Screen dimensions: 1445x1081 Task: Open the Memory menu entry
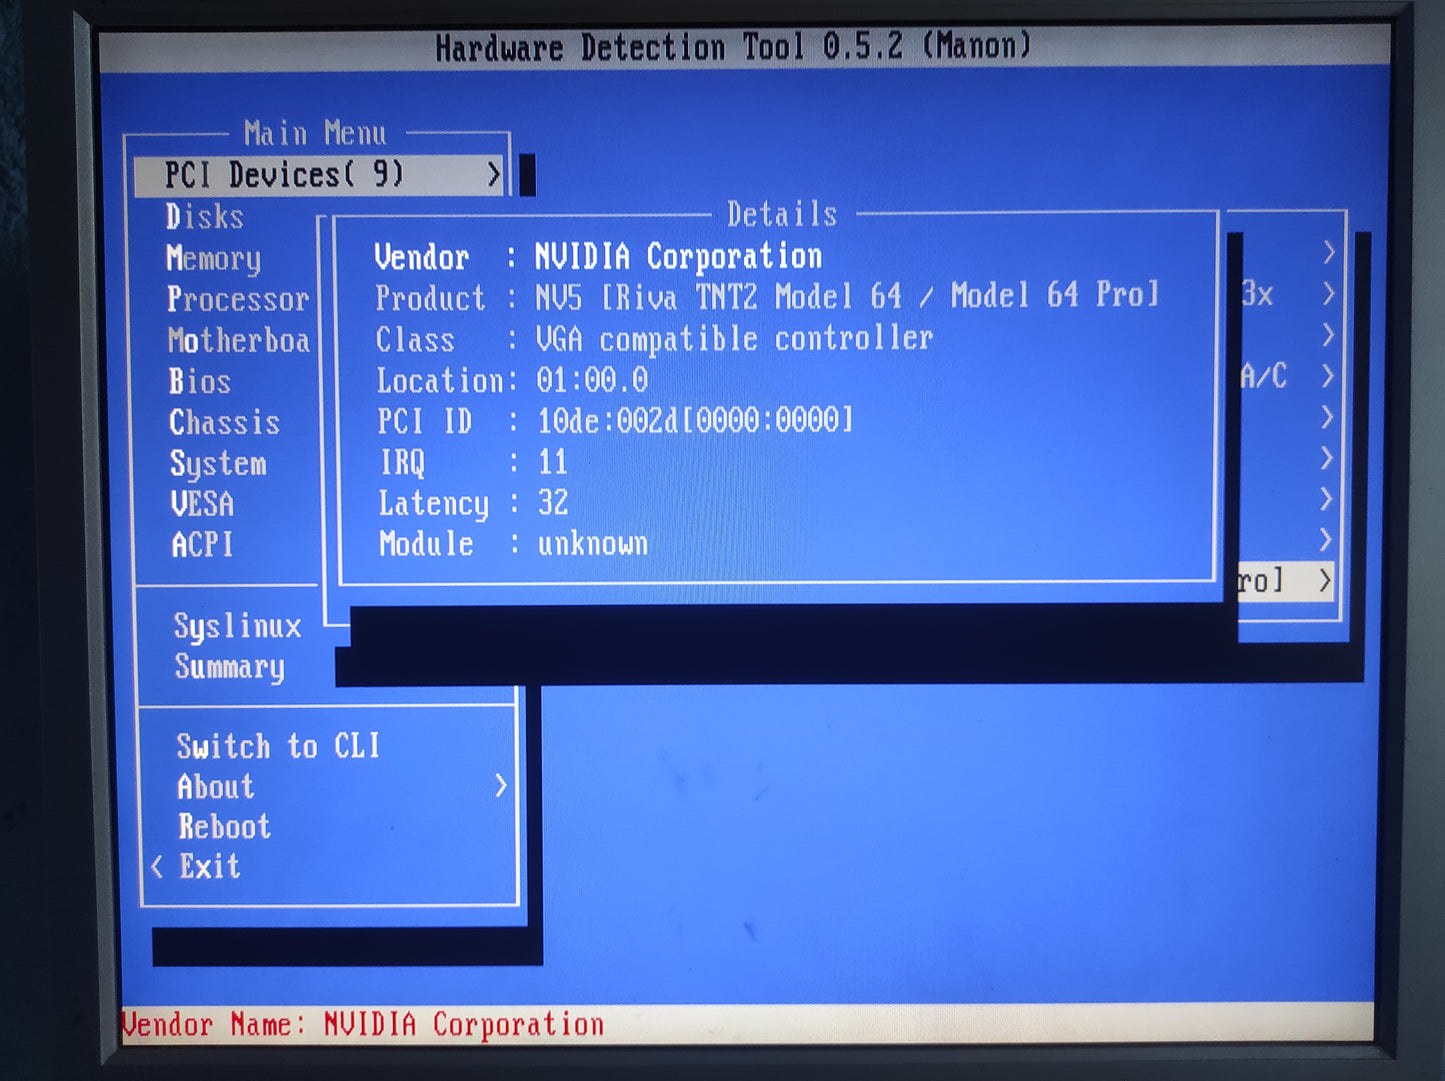(x=213, y=259)
